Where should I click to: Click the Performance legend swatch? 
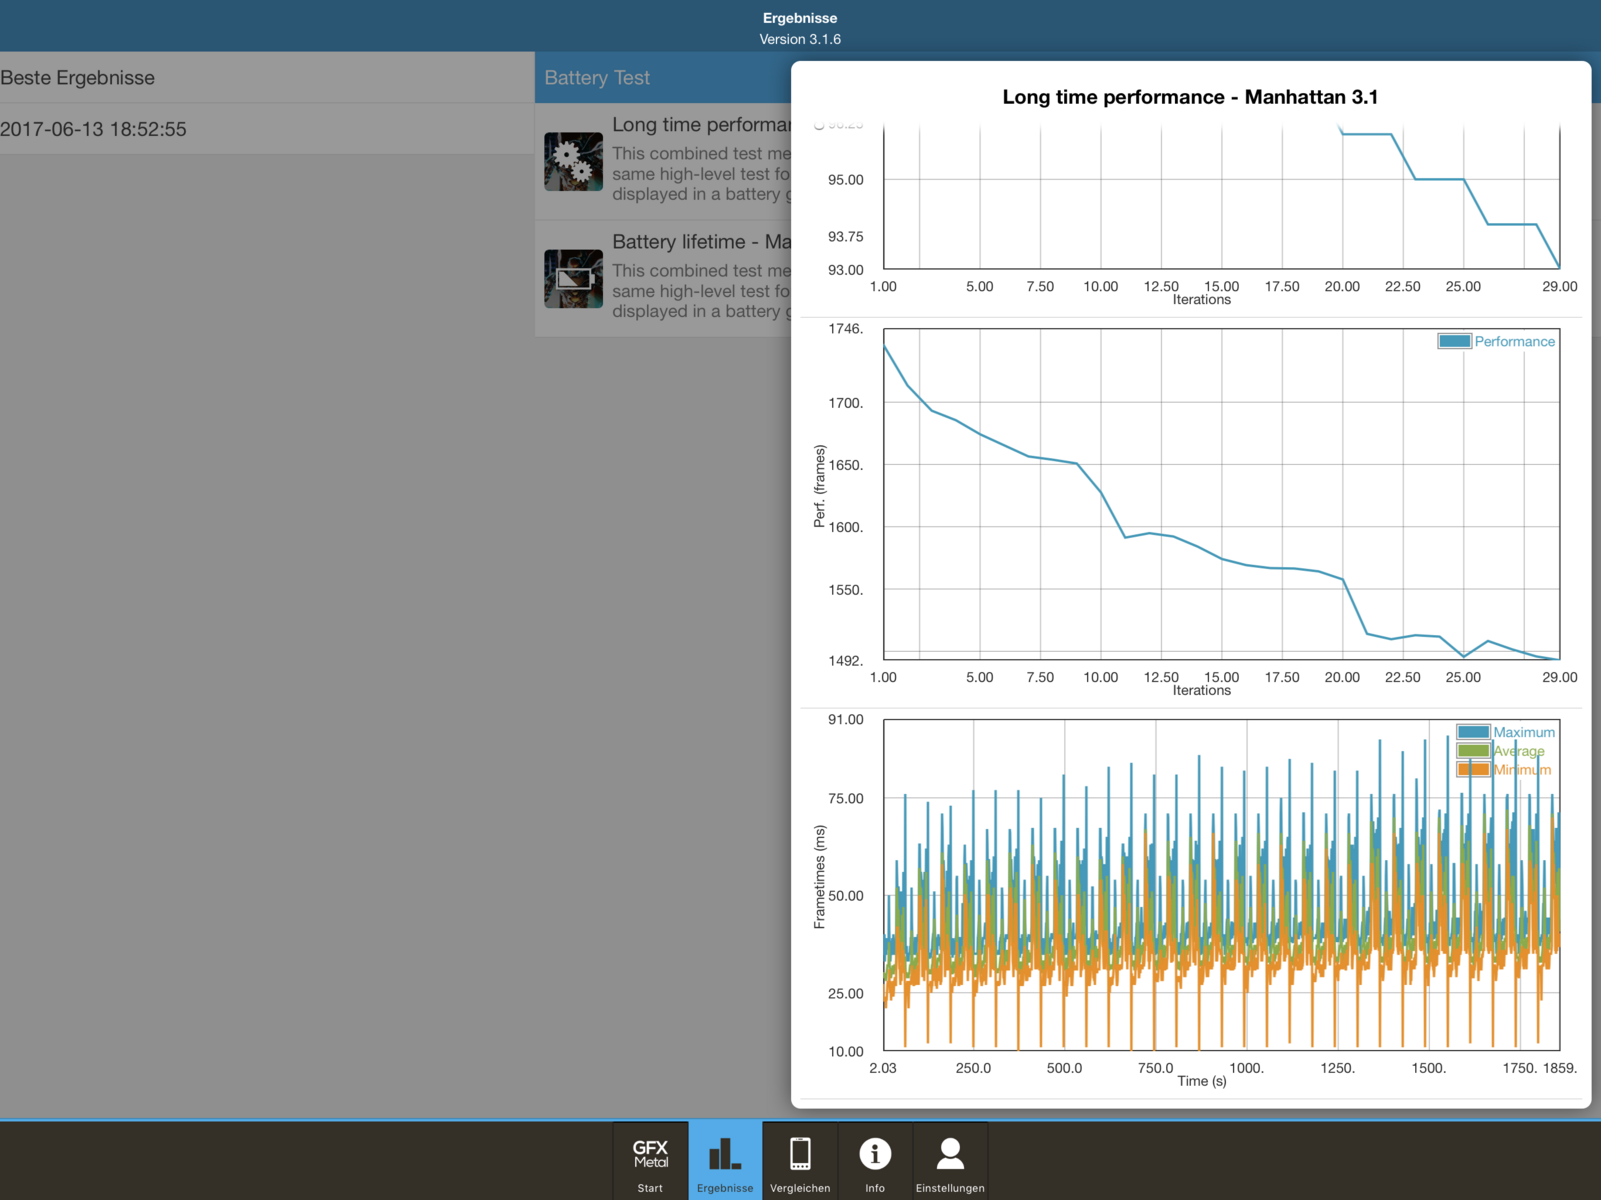tap(1454, 341)
